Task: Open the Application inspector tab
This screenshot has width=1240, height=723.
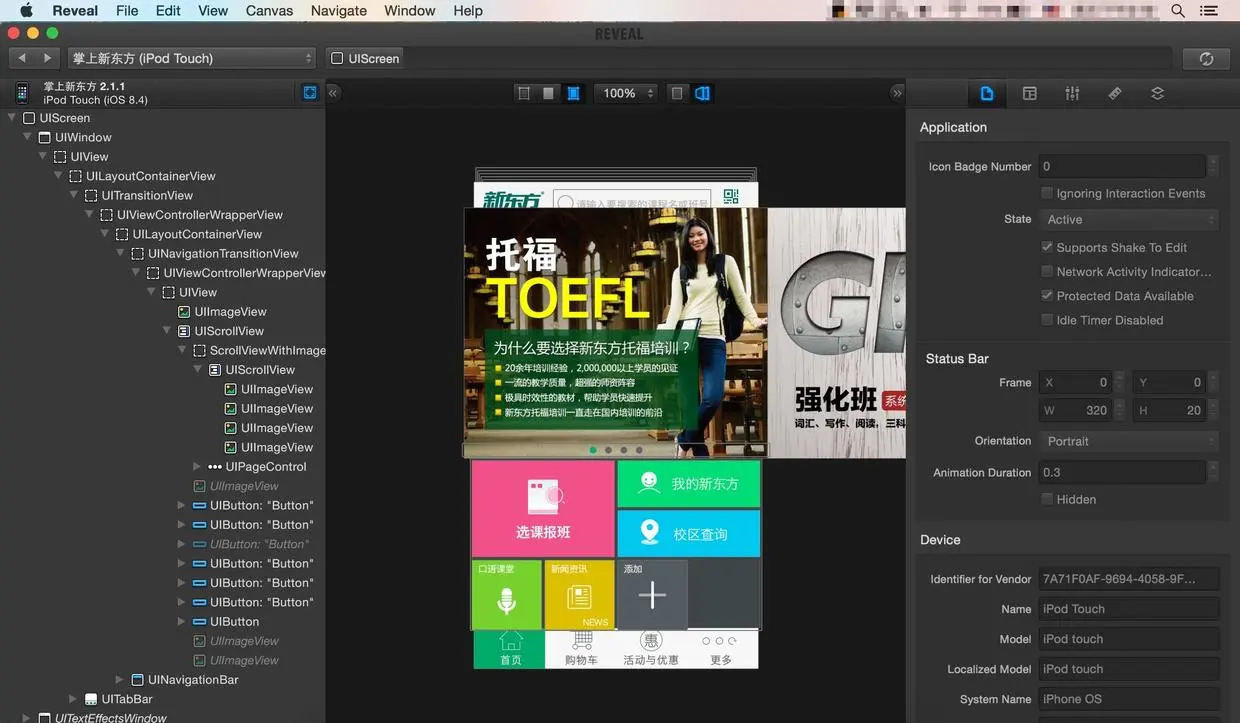Action: (987, 93)
